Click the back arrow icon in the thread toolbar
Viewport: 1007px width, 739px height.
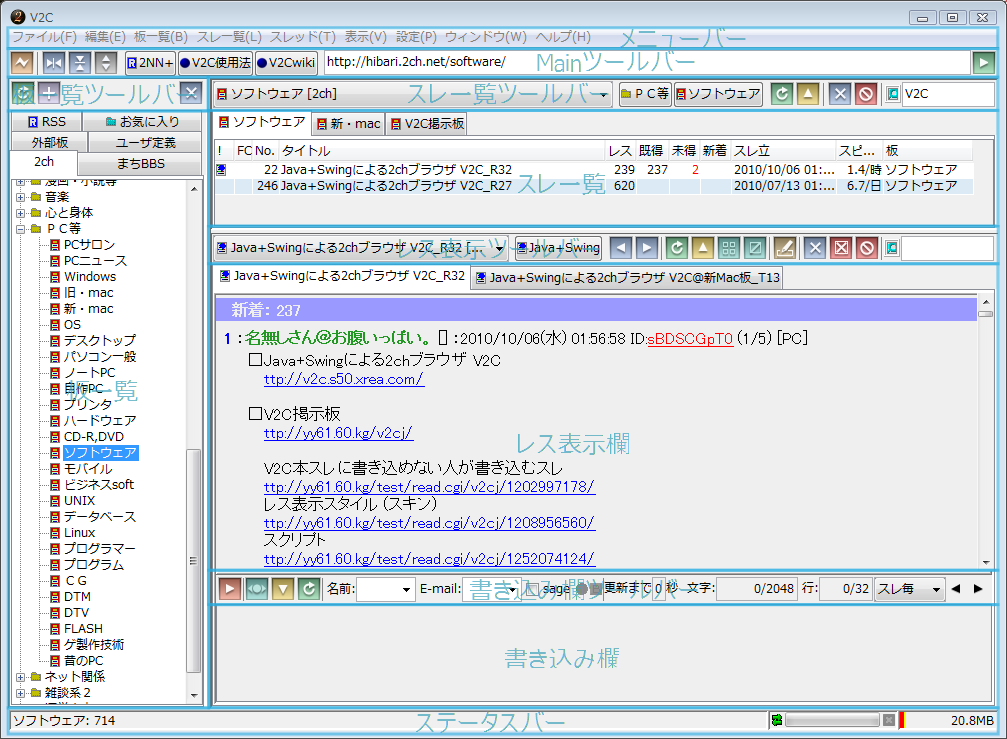[x=621, y=248]
